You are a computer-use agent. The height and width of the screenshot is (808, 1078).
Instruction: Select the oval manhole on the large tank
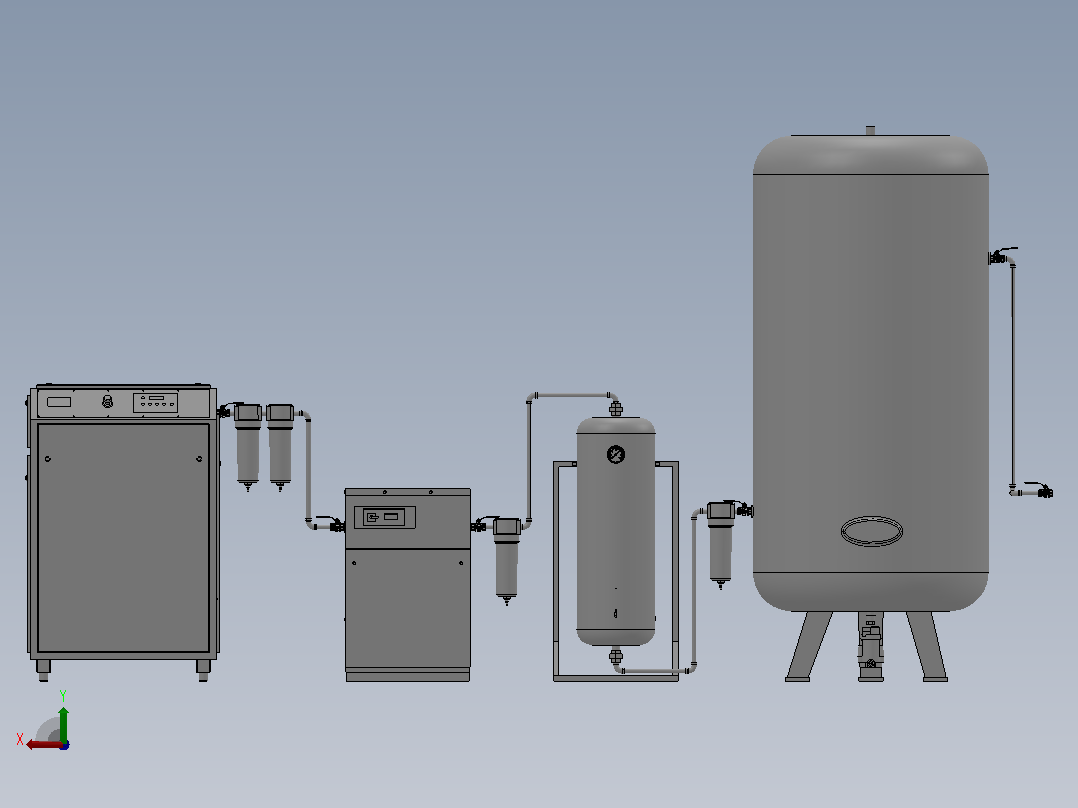click(x=872, y=531)
